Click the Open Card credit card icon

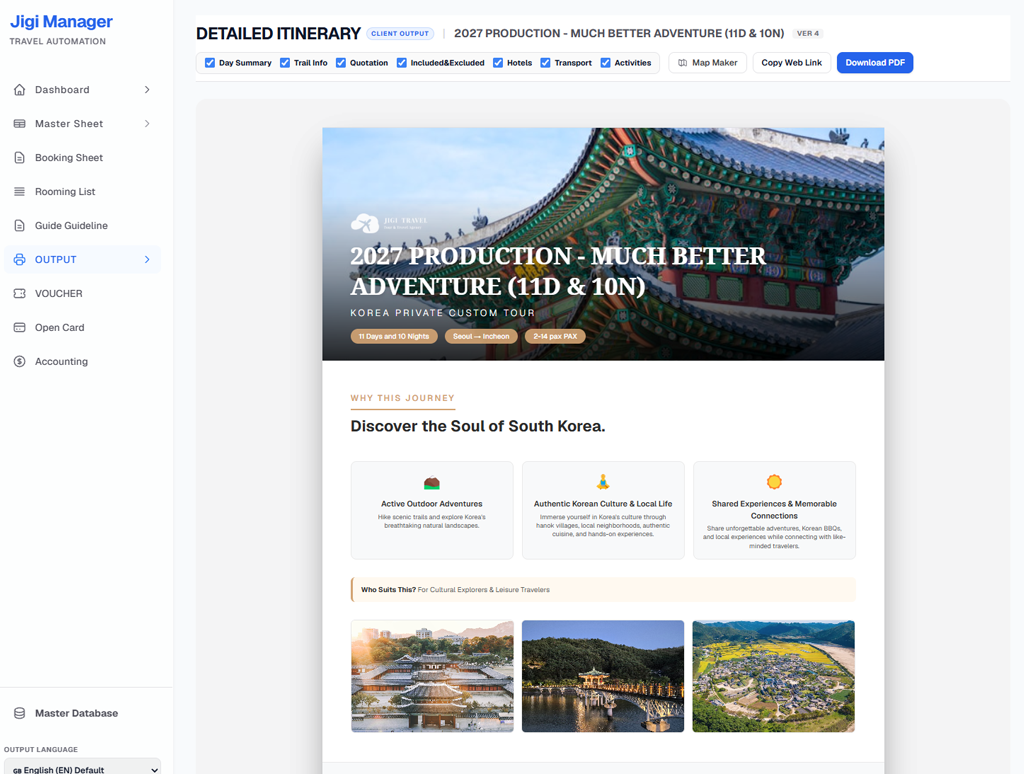pos(20,327)
